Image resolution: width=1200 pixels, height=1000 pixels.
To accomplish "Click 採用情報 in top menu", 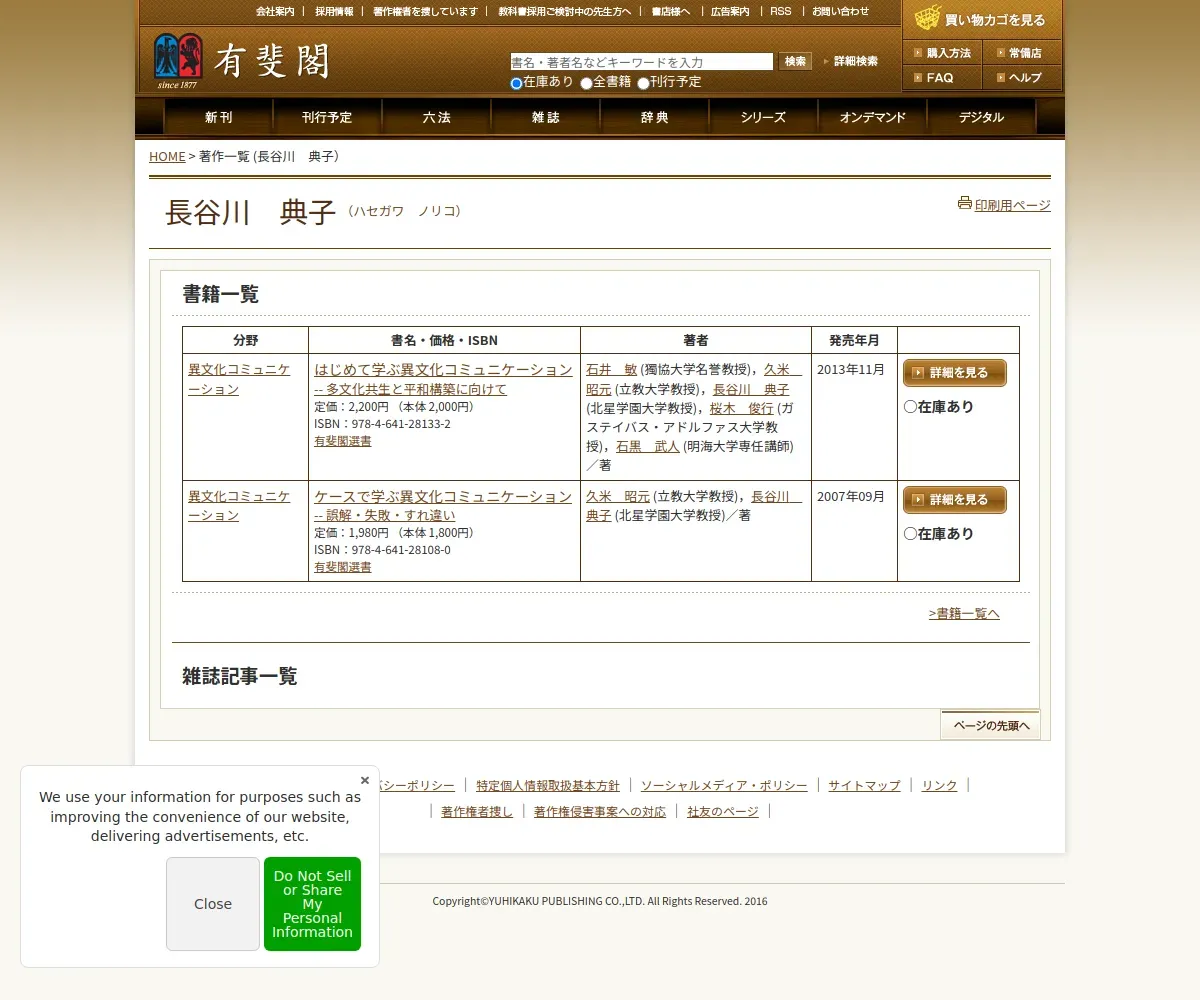I will (334, 12).
